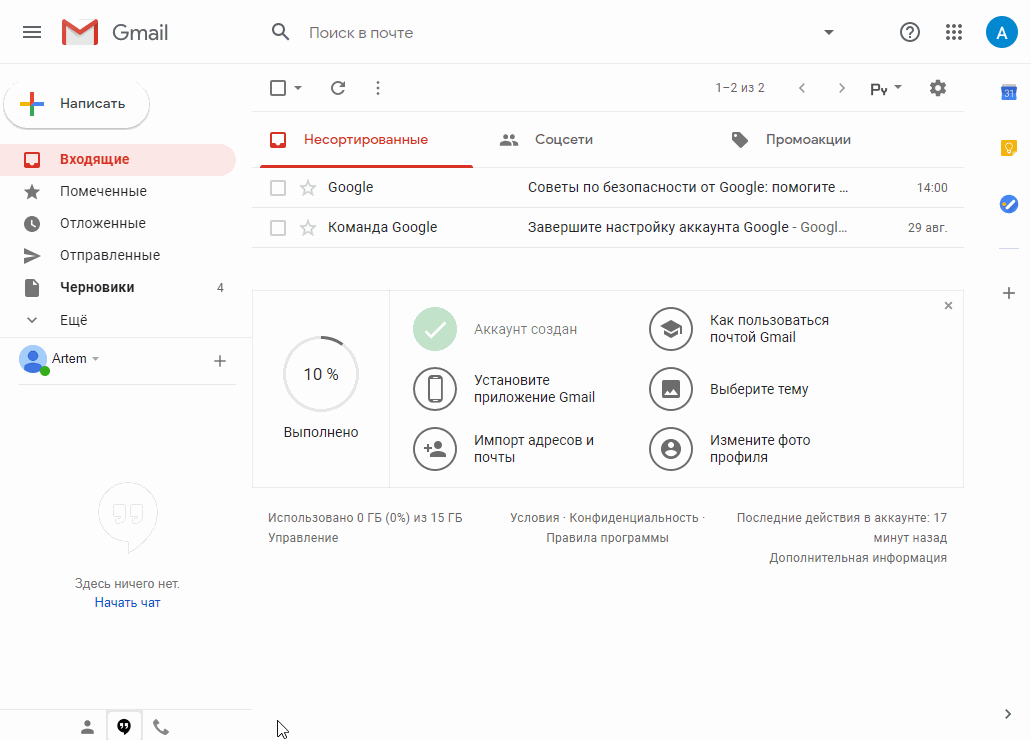The height and width of the screenshot is (740, 1031).
Task: Open the Конфиденциальность link
Action: pyautogui.click(x=634, y=518)
